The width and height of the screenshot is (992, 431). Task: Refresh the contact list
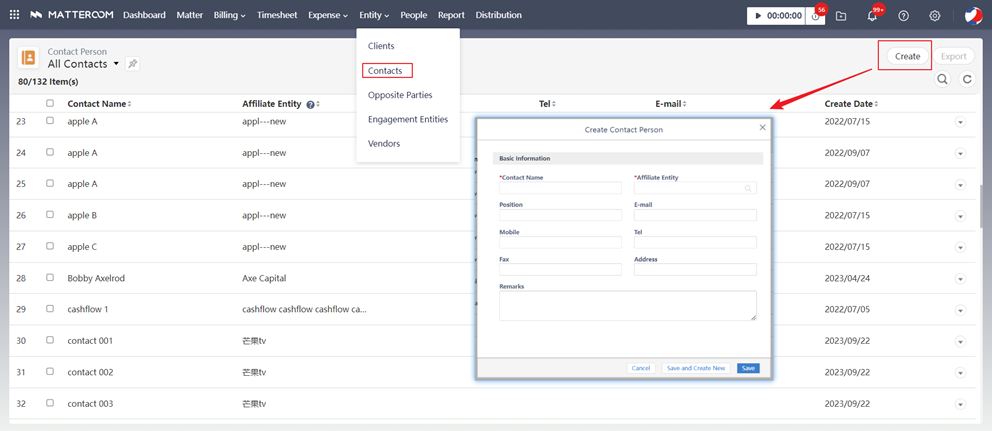967,79
